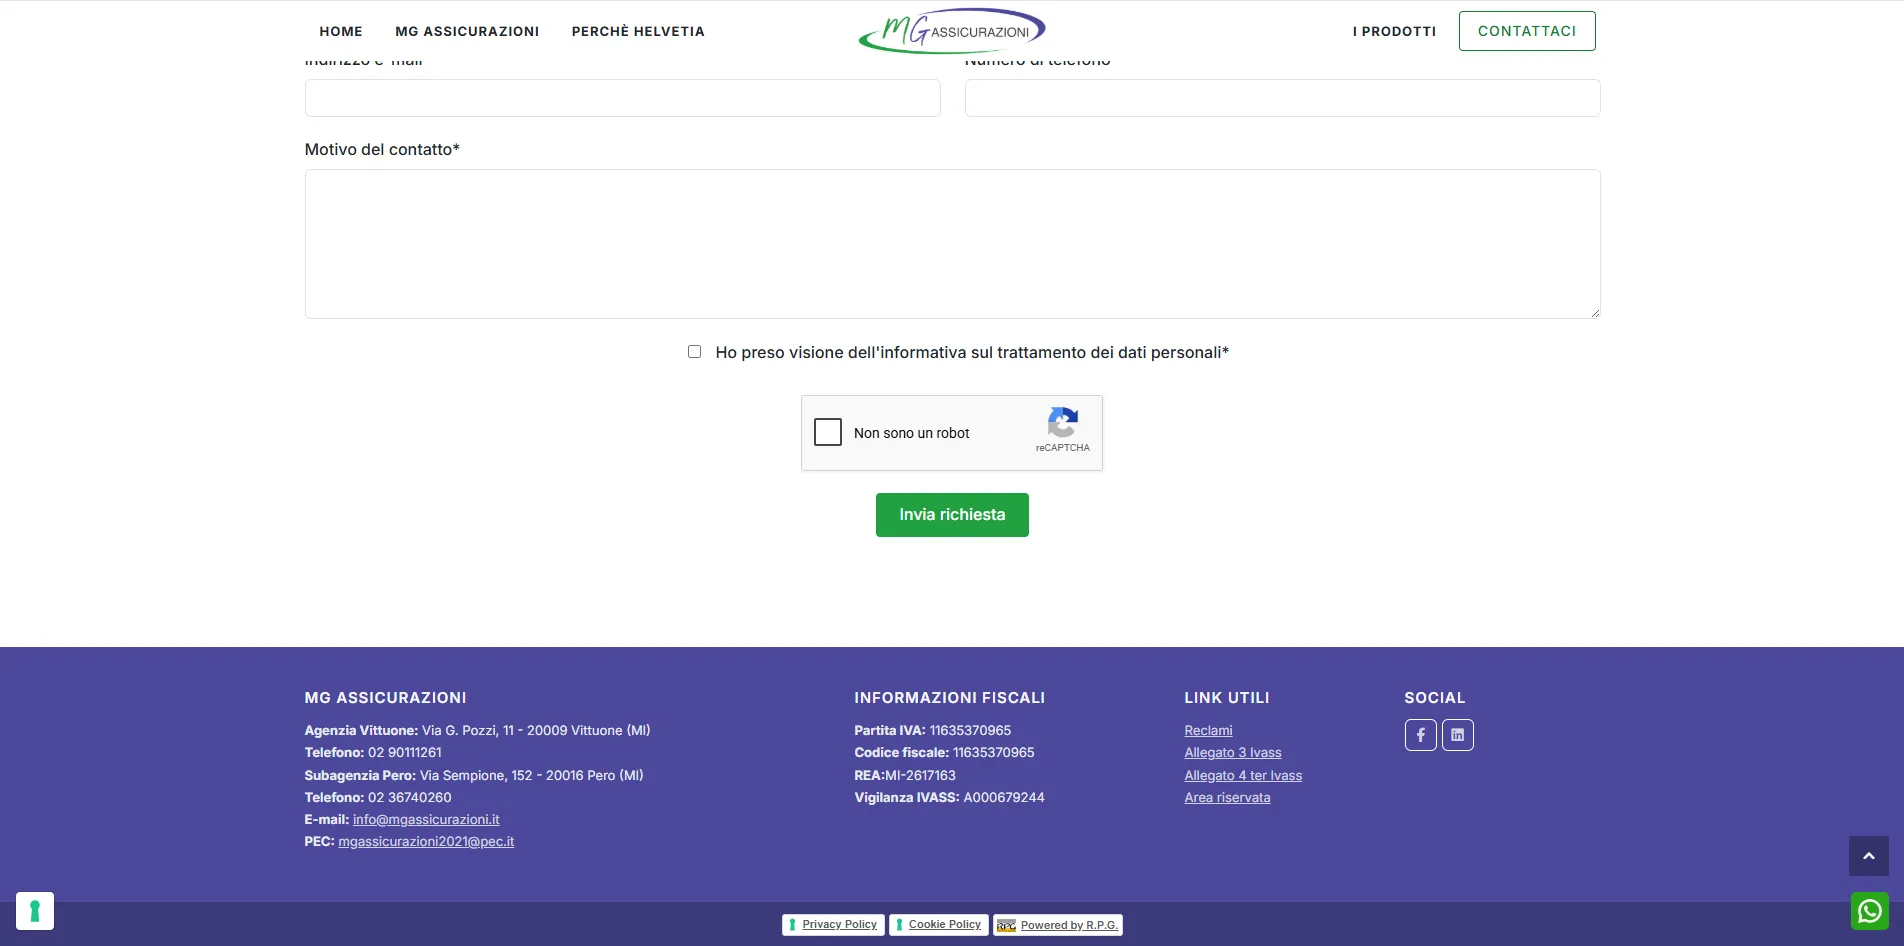
Task: Click the MG Assicurazioni logo
Action: (952, 31)
